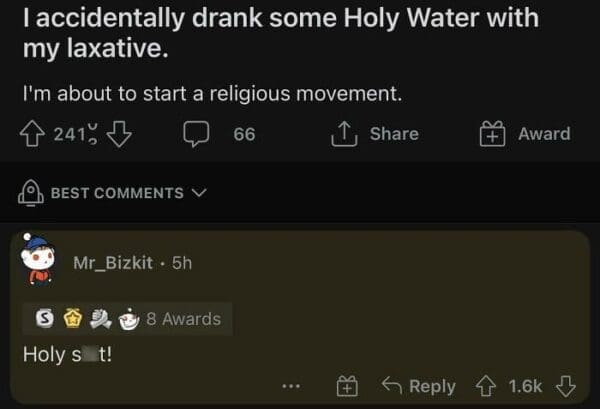600x409 pixels.
Task: Click the post title about Holy Water
Action: (281, 33)
